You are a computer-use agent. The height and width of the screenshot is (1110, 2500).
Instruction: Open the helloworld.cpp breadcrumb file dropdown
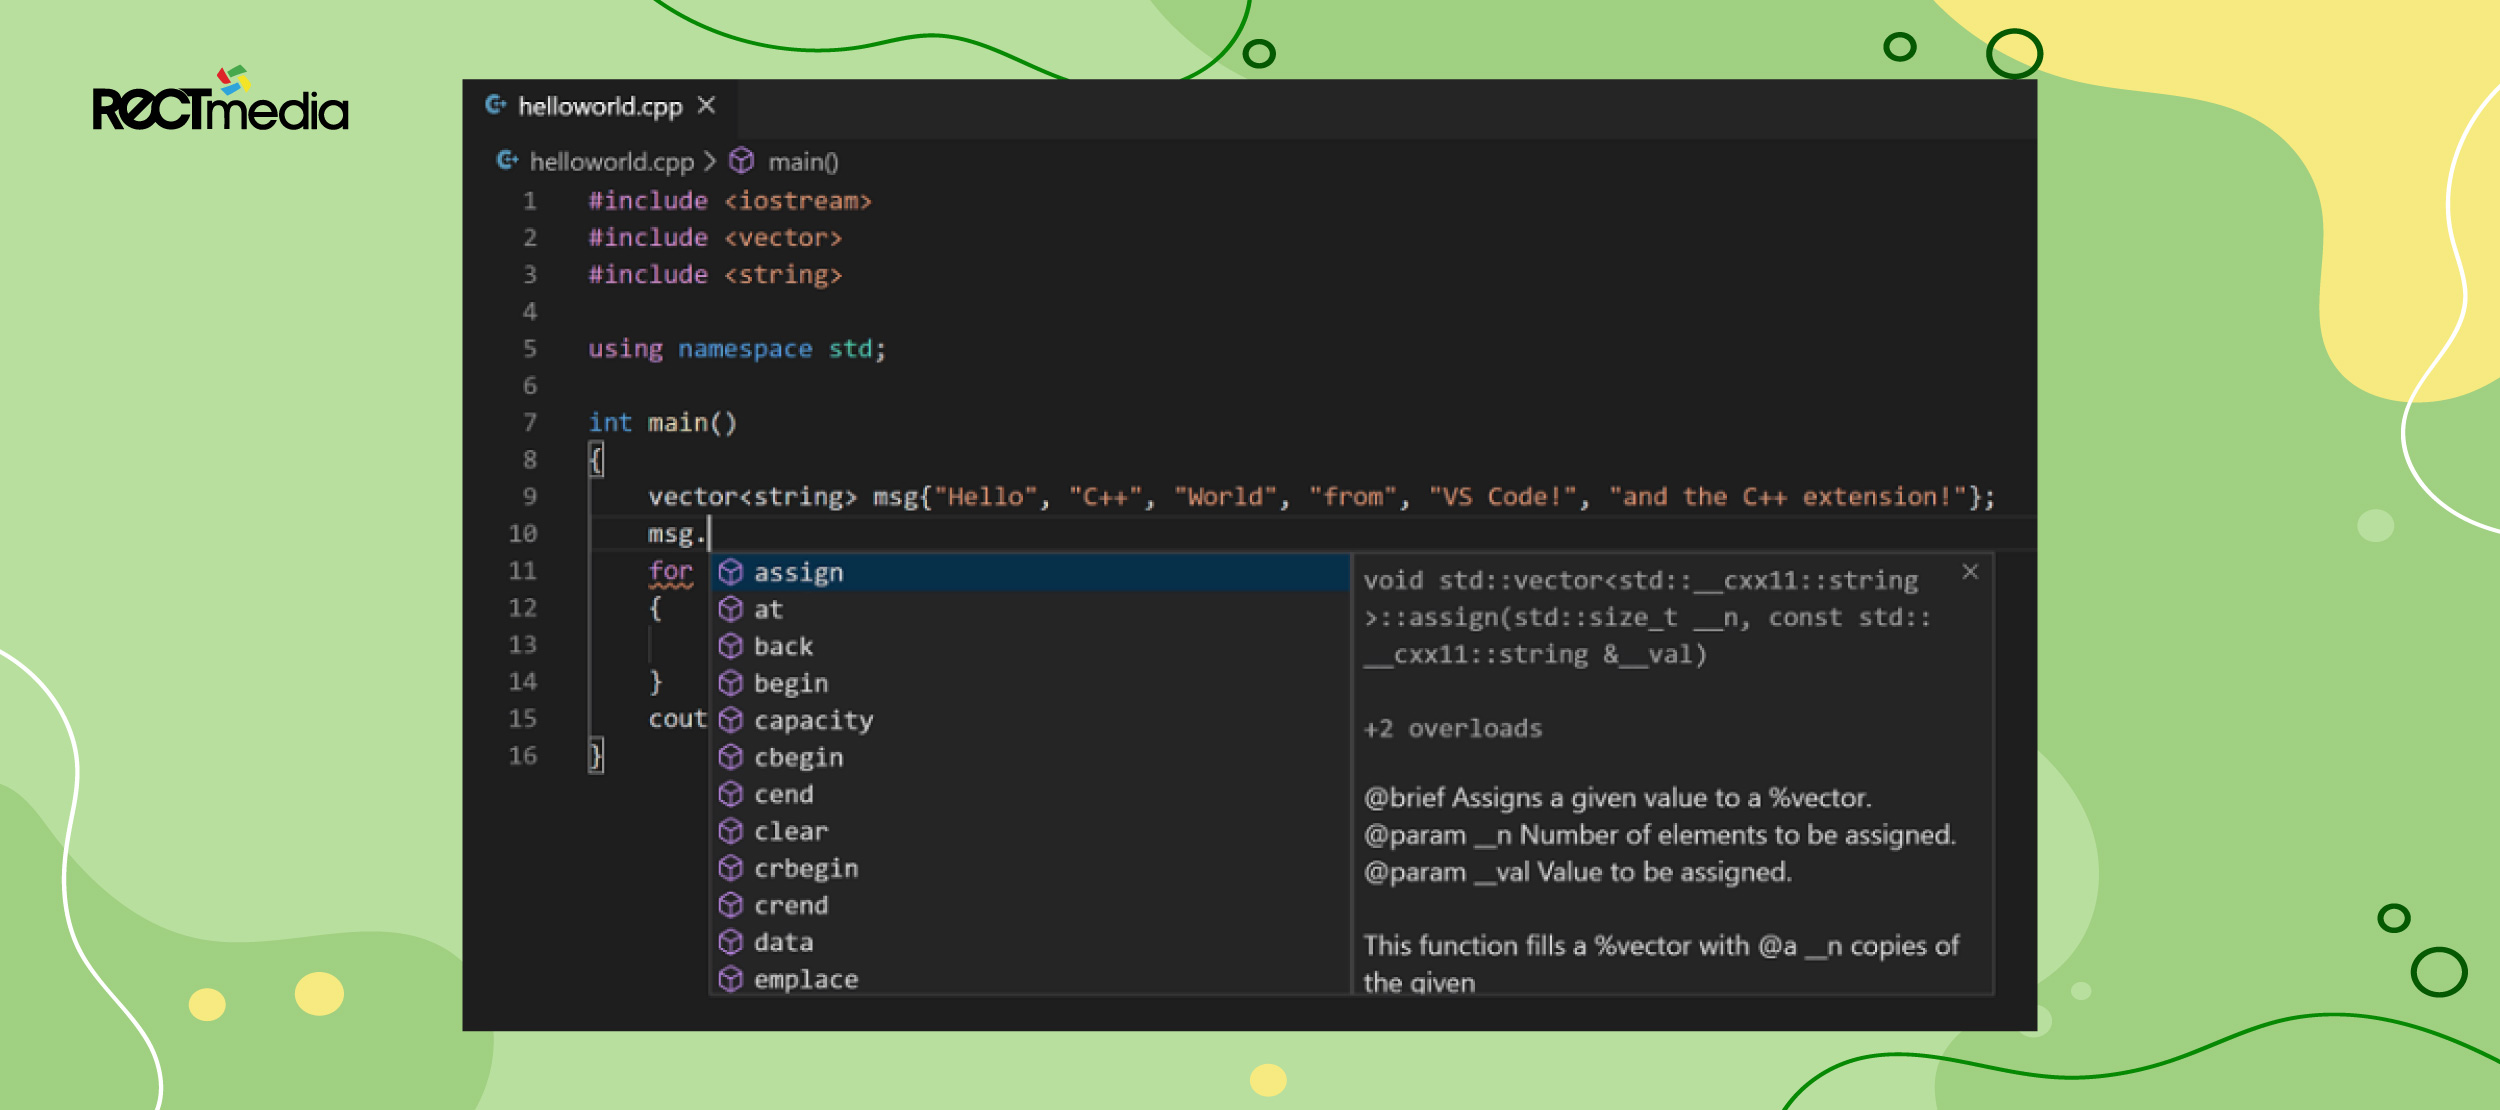point(612,162)
